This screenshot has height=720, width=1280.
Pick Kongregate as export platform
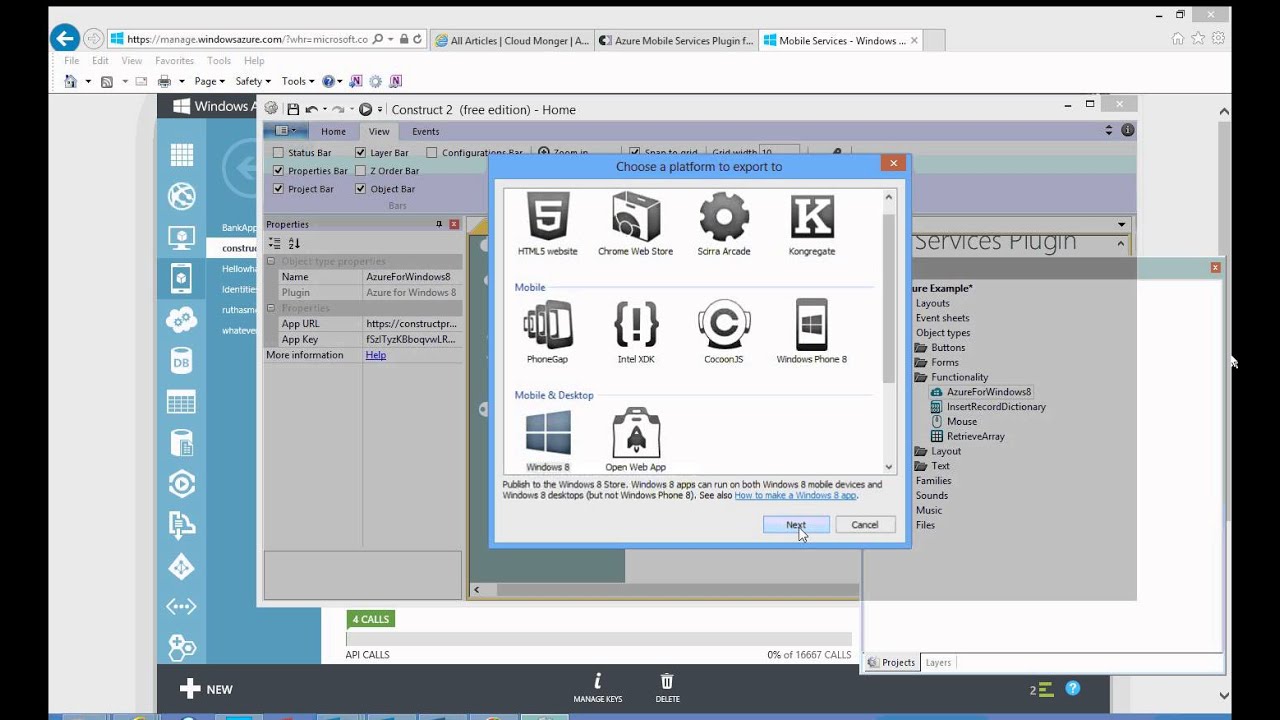point(811,224)
